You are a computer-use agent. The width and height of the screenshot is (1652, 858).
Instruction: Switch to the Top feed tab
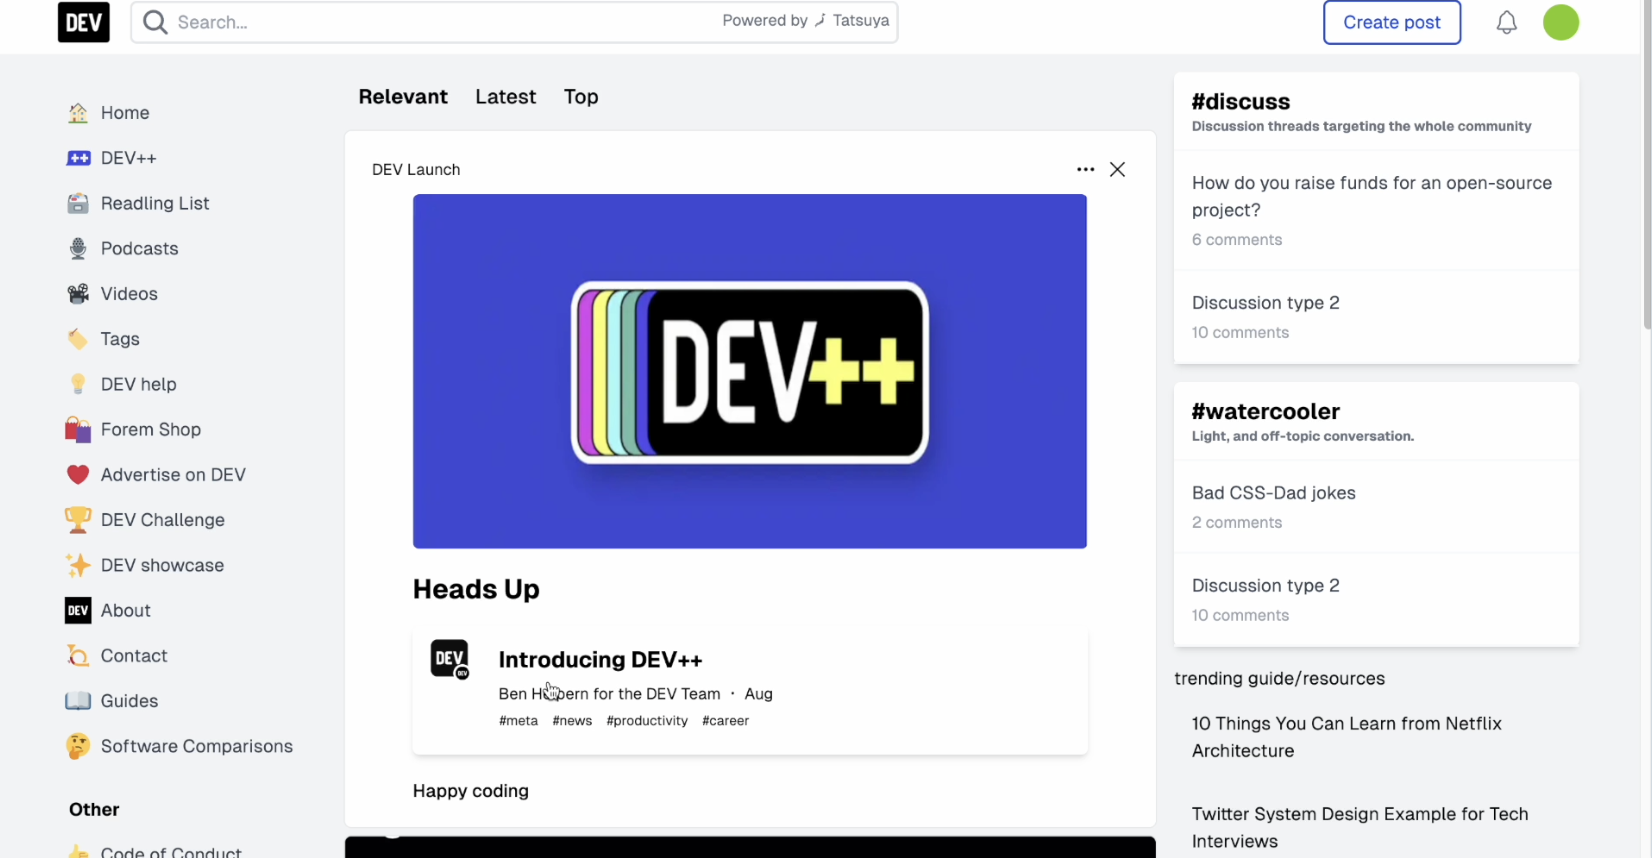click(x=581, y=97)
